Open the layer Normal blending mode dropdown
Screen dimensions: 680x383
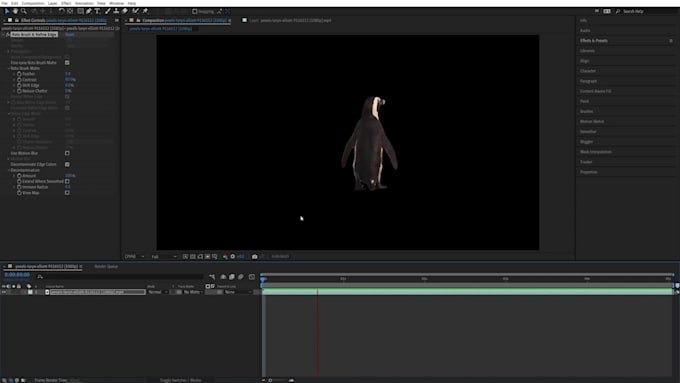pyautogui.click(x=158, y=292)
